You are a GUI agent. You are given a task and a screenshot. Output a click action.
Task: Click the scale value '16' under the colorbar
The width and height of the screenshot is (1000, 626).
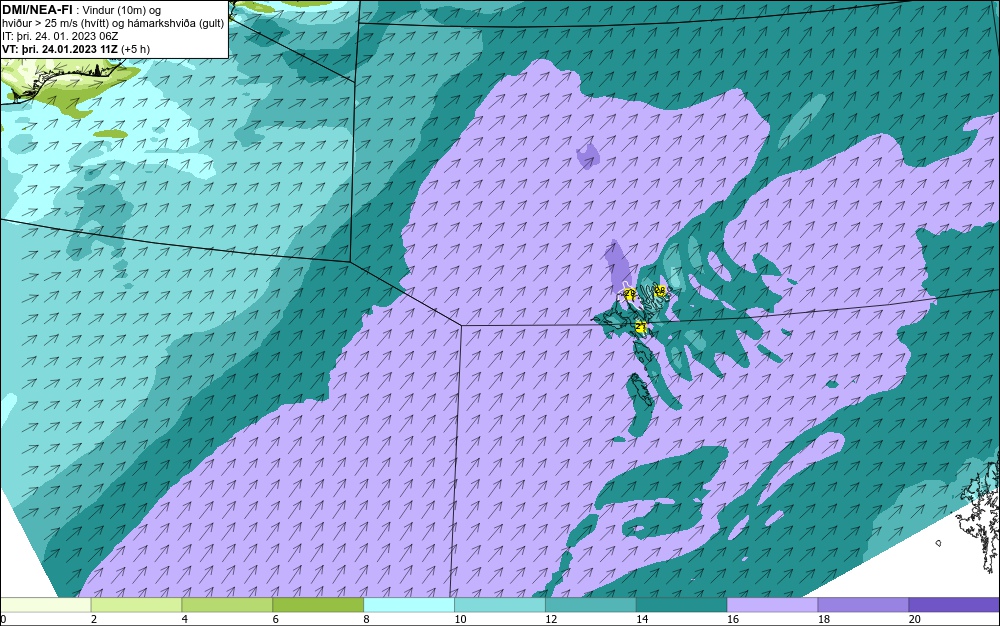click(x=733, y=619)
